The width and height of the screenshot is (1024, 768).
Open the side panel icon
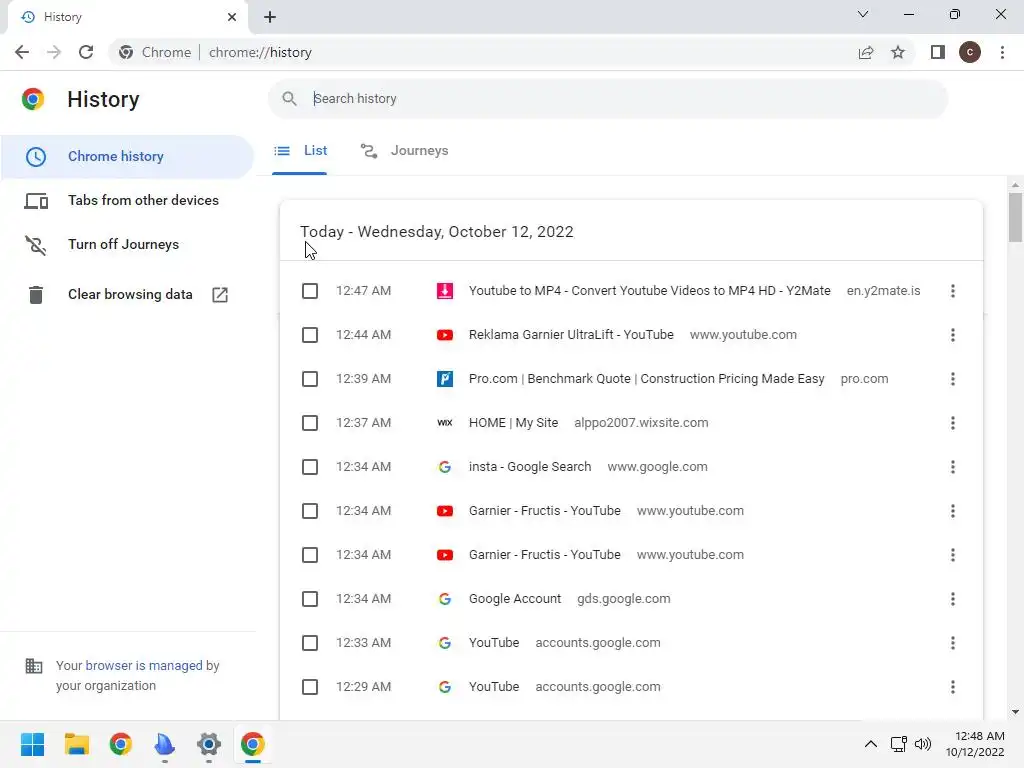pos(938,52)
